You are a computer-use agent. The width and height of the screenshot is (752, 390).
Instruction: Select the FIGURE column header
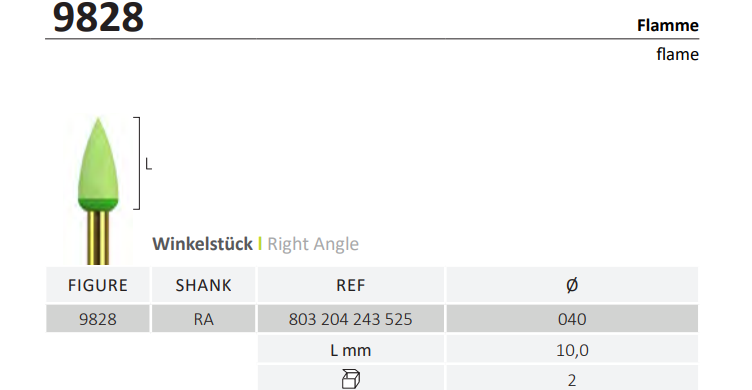coord(98,285)
